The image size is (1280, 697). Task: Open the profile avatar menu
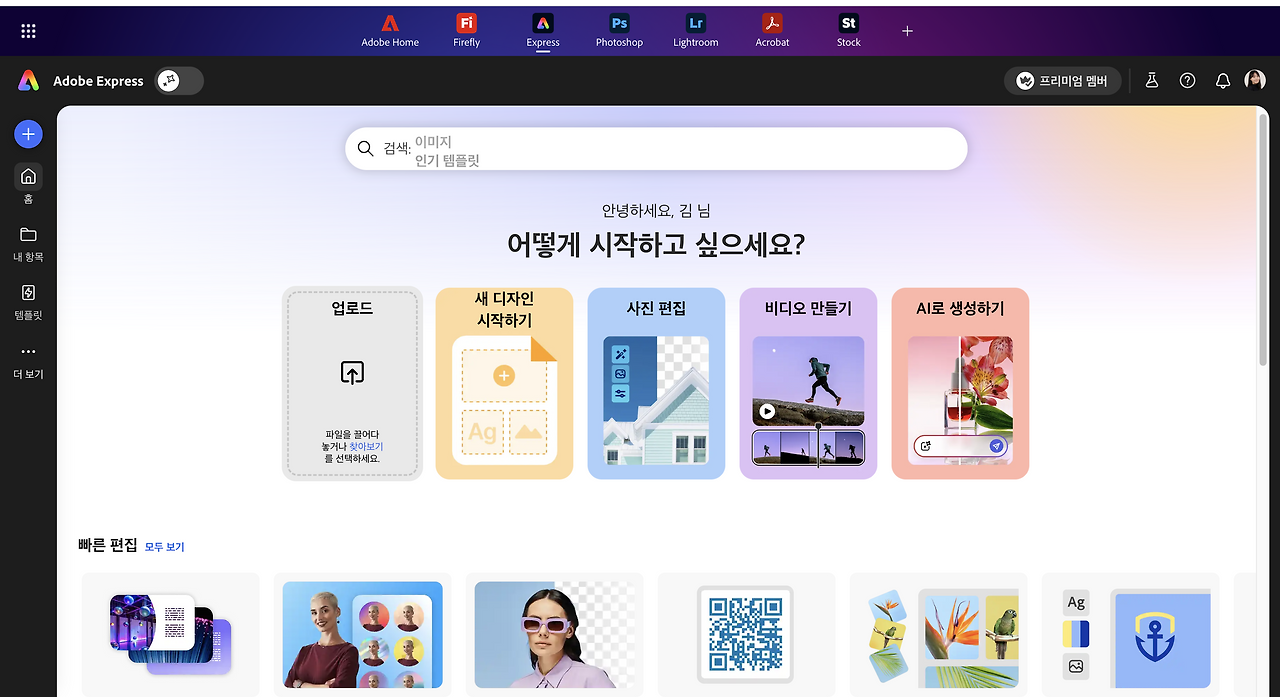[x=1255, y=81]
